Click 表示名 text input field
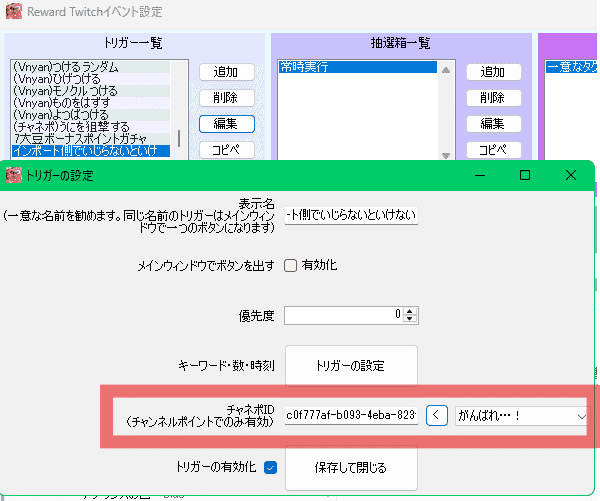 (x=351, y=215)
